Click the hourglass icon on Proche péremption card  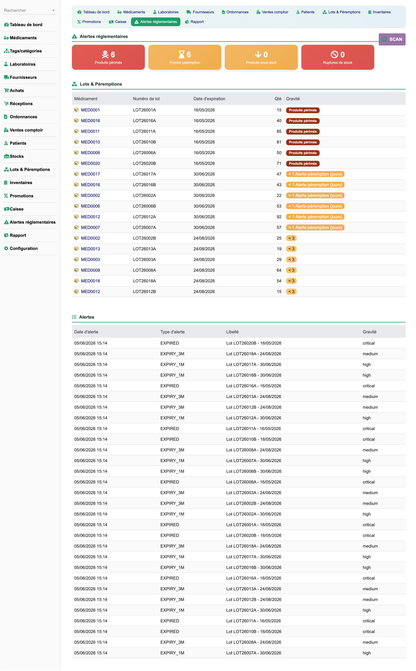tap(181, 54)
